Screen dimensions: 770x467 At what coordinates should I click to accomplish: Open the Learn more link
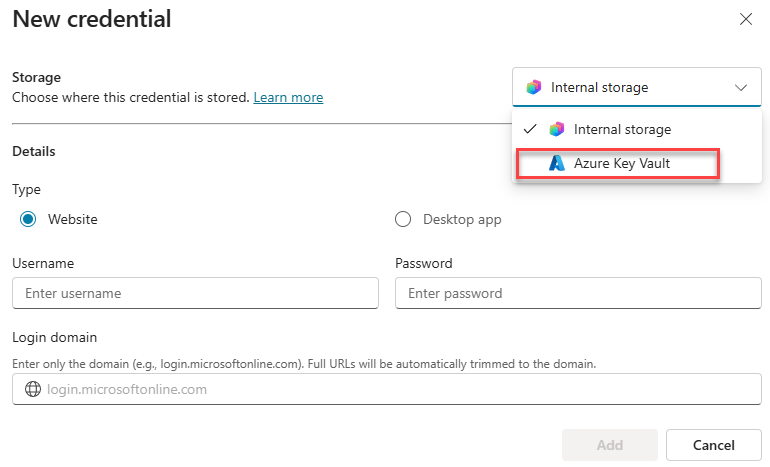tap(288, 97)
